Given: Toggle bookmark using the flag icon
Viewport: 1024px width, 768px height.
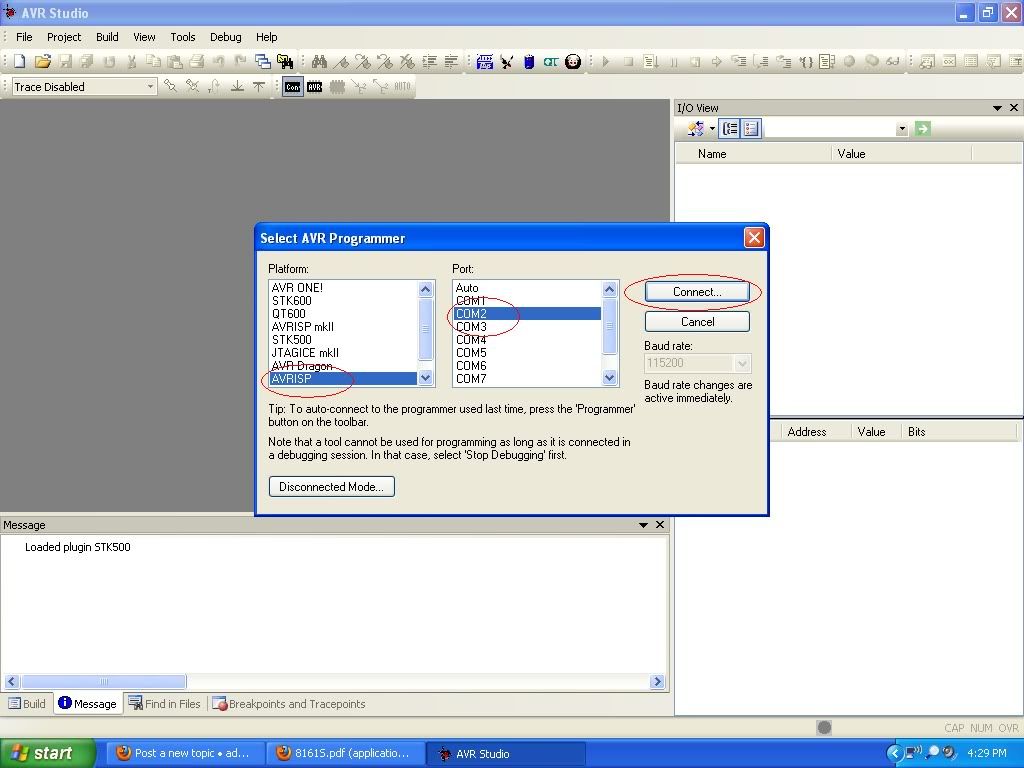Looking at the screenshot, I should click(341, 61).
